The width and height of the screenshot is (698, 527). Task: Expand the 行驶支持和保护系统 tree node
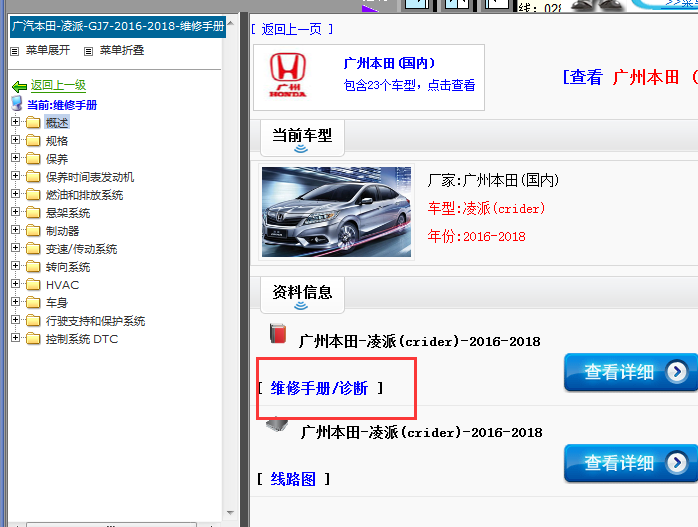point(16,320)
